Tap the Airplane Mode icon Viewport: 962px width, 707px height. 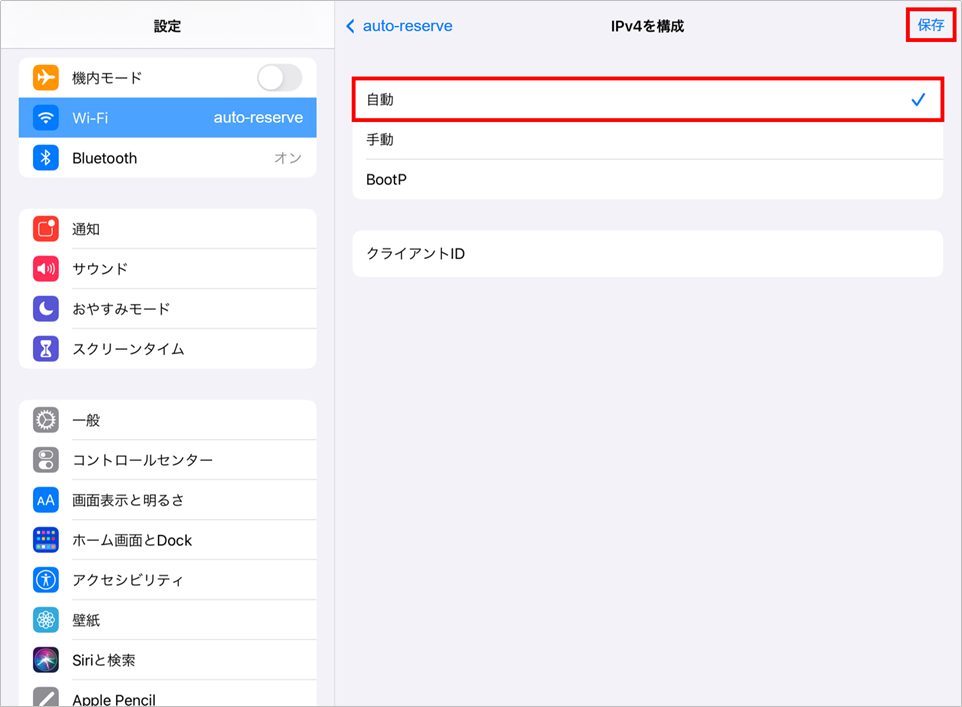(x=46, y=78)
